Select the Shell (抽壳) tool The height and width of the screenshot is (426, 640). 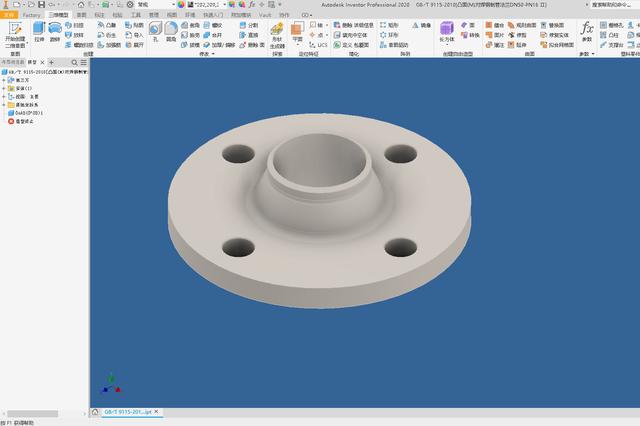pyautogui.click(x=190, y=35)
